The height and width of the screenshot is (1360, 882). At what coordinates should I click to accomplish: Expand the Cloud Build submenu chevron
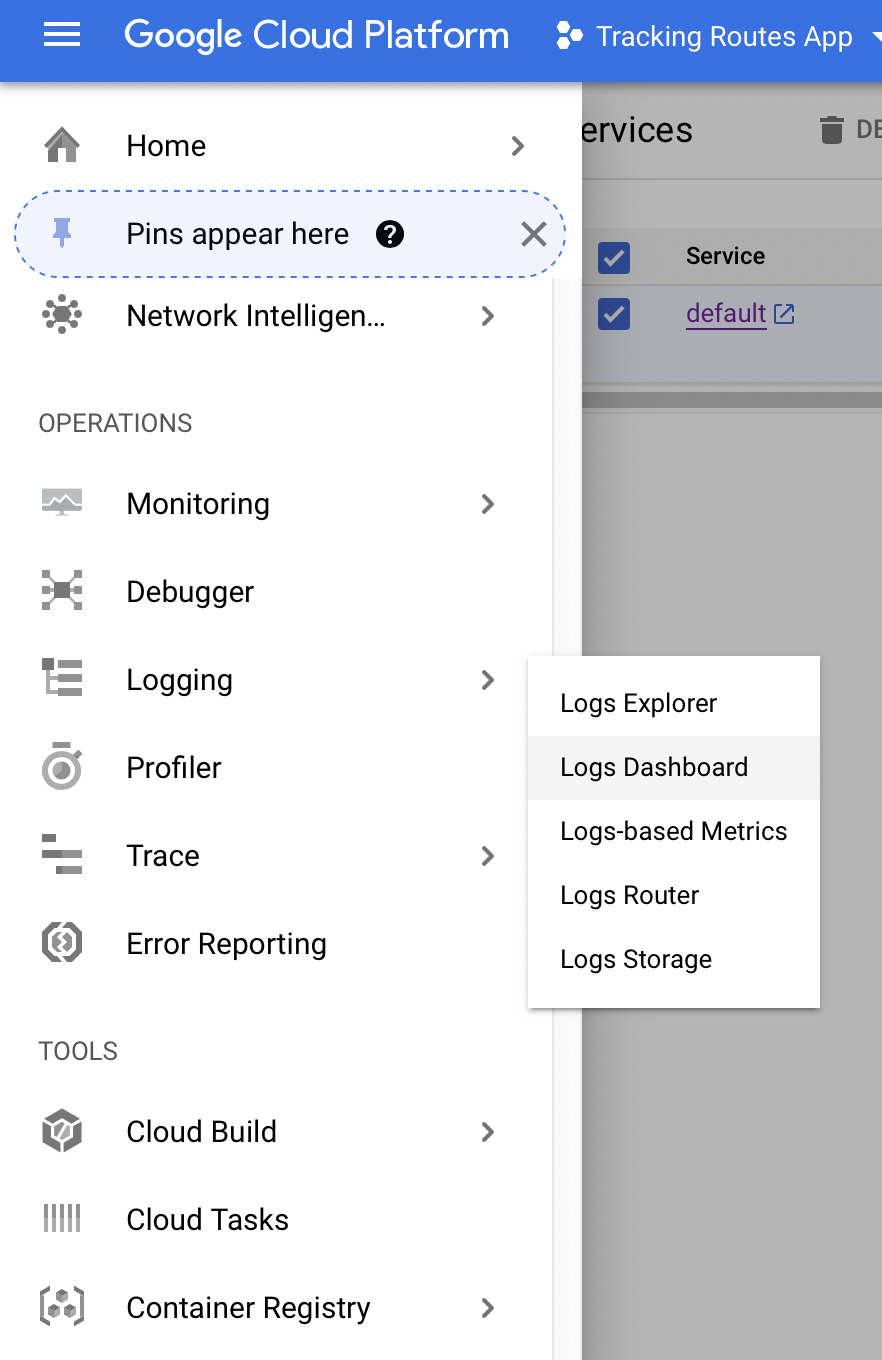click(x=488, y=1132)
